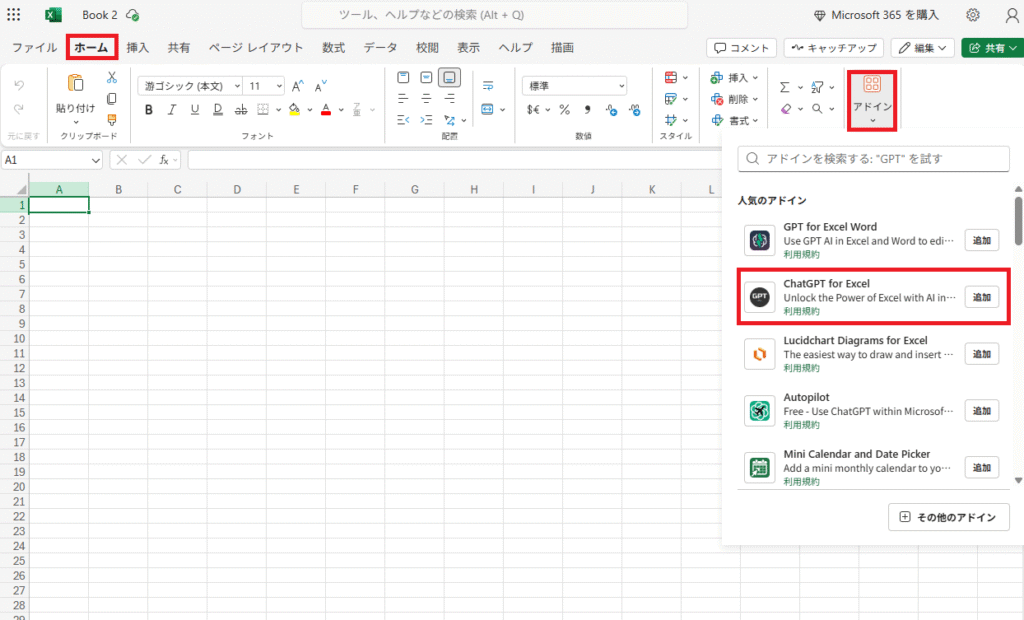Toggle strikethrough formatting

pyautogui.click(x=241, y=110)
